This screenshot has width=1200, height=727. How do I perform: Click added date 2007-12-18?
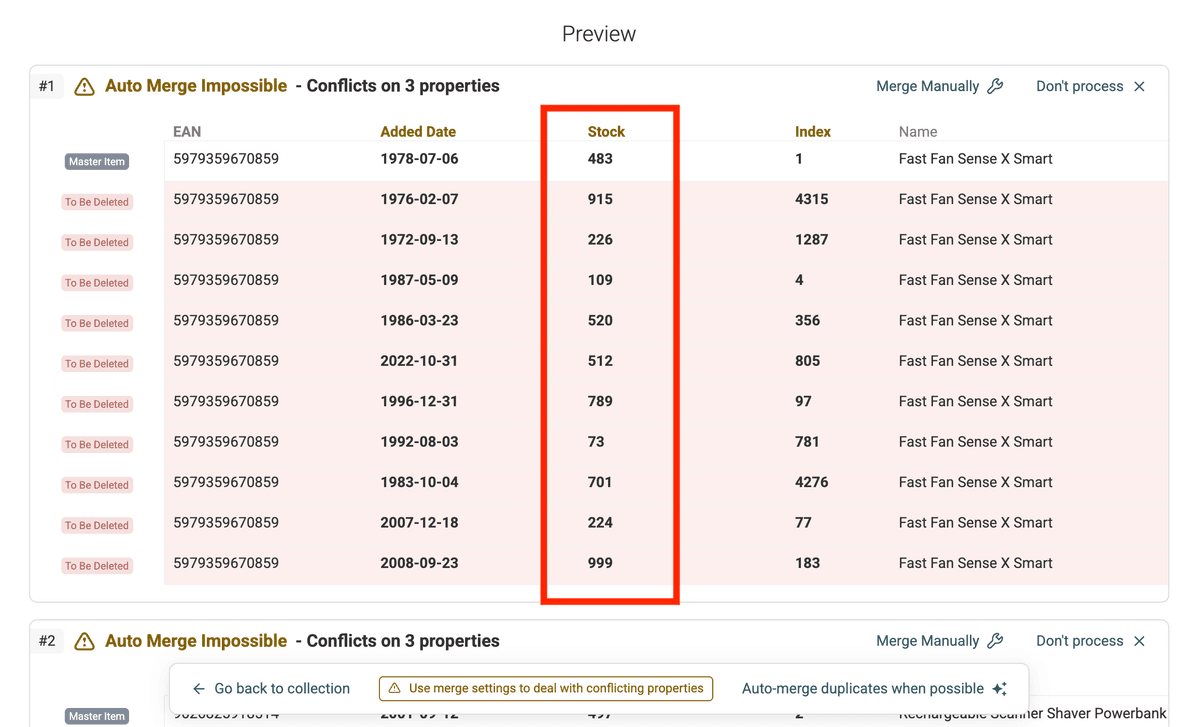(x=419, y=523)
